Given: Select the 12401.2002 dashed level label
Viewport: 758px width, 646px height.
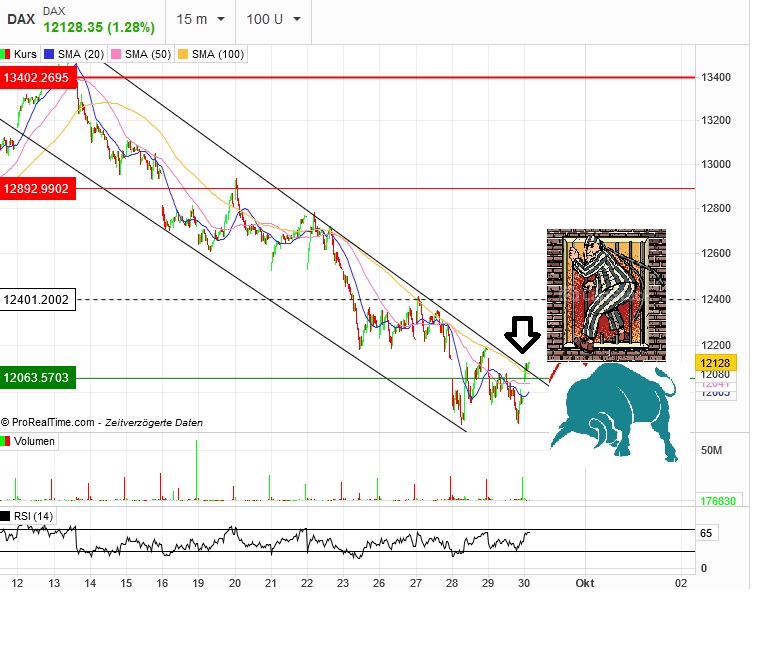Looking at the screenshot, I should pyautogui.click(x=38, y=300).
